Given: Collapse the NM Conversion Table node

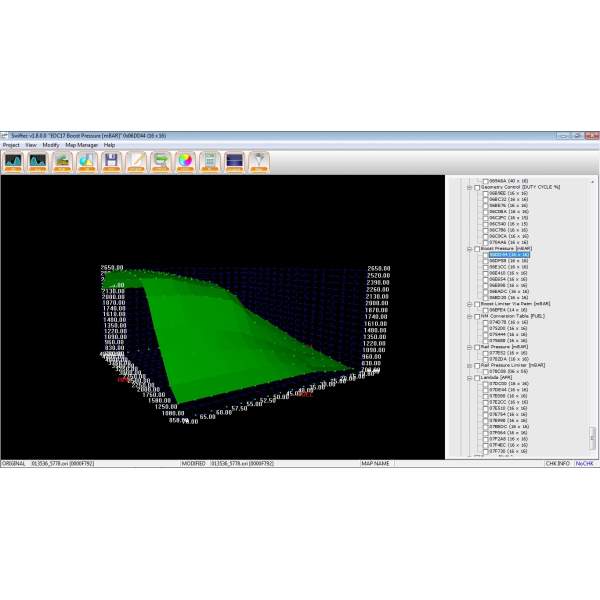Looking at the screenshot, I should [x=470, y=317].
